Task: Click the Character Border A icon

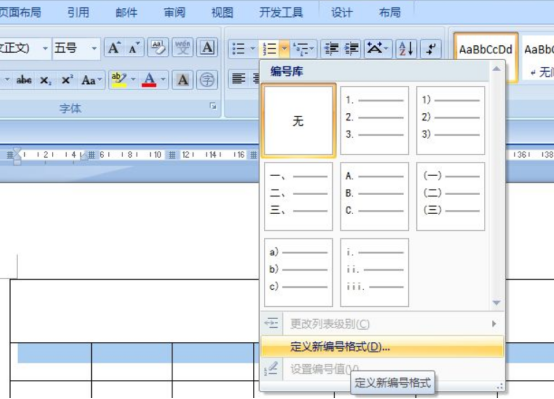Action: [207, 47]
